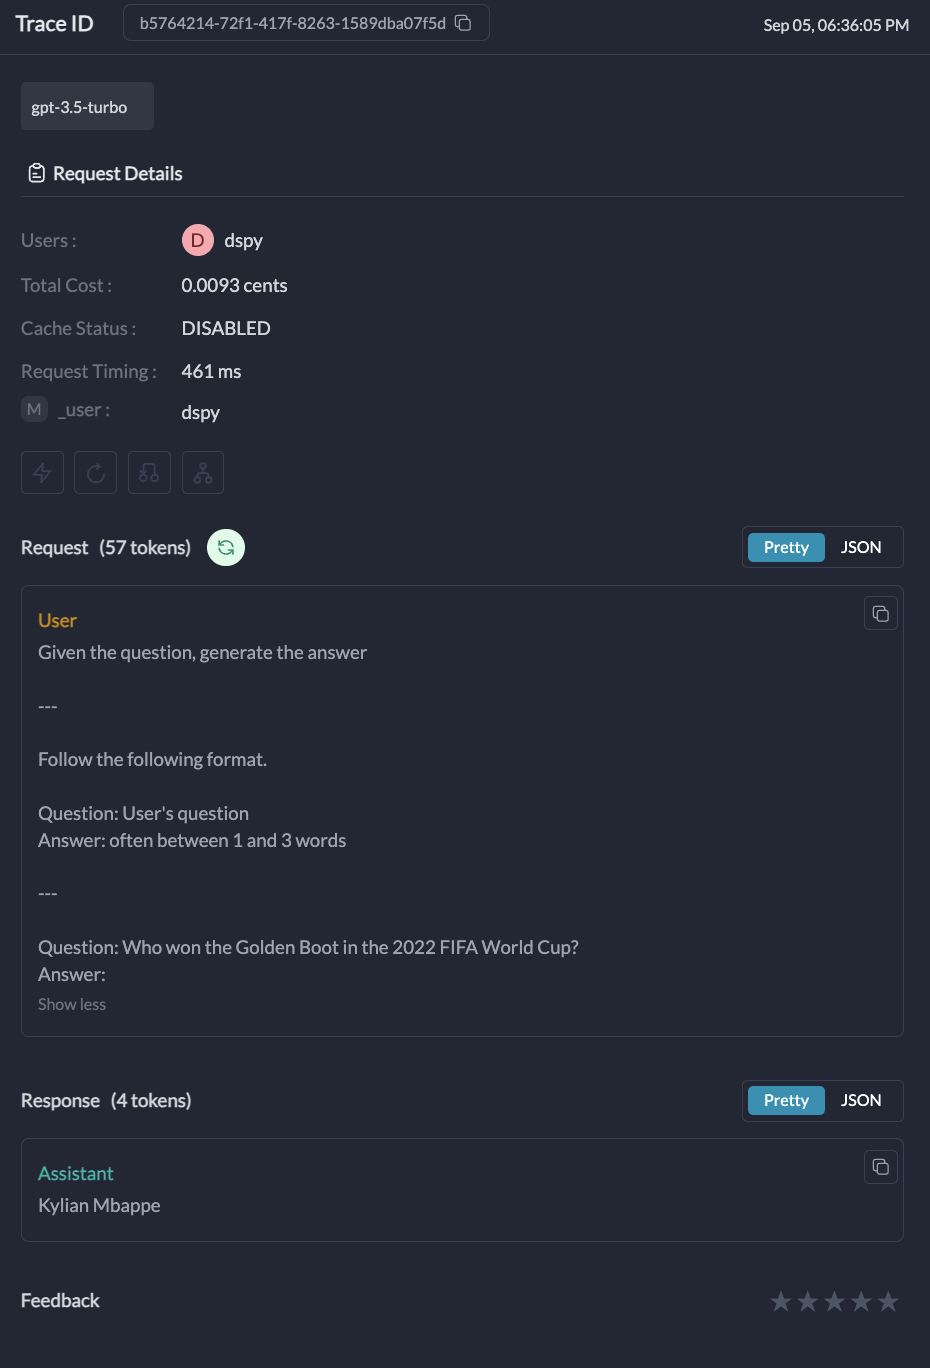The image size is (930, 1368).
Task: Click the lightning bolt action icon
Action: click(x=42, y=471)
